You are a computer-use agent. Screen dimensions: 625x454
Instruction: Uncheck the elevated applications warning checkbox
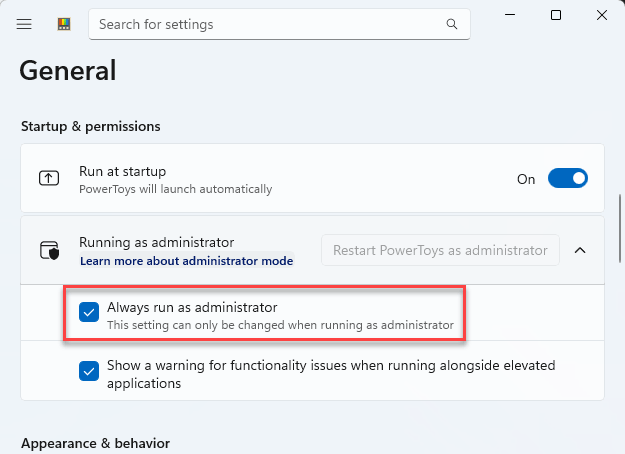(x=89, y=371)
